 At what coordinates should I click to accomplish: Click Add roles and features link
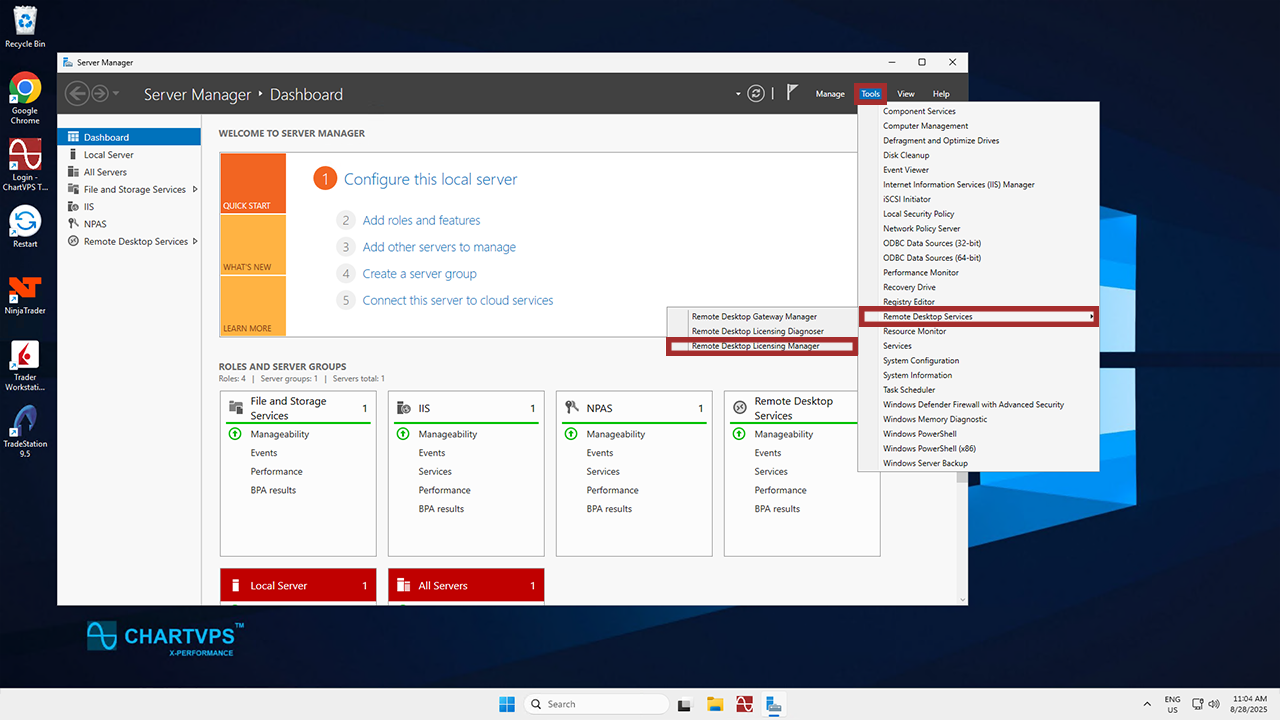click(421, 220)
